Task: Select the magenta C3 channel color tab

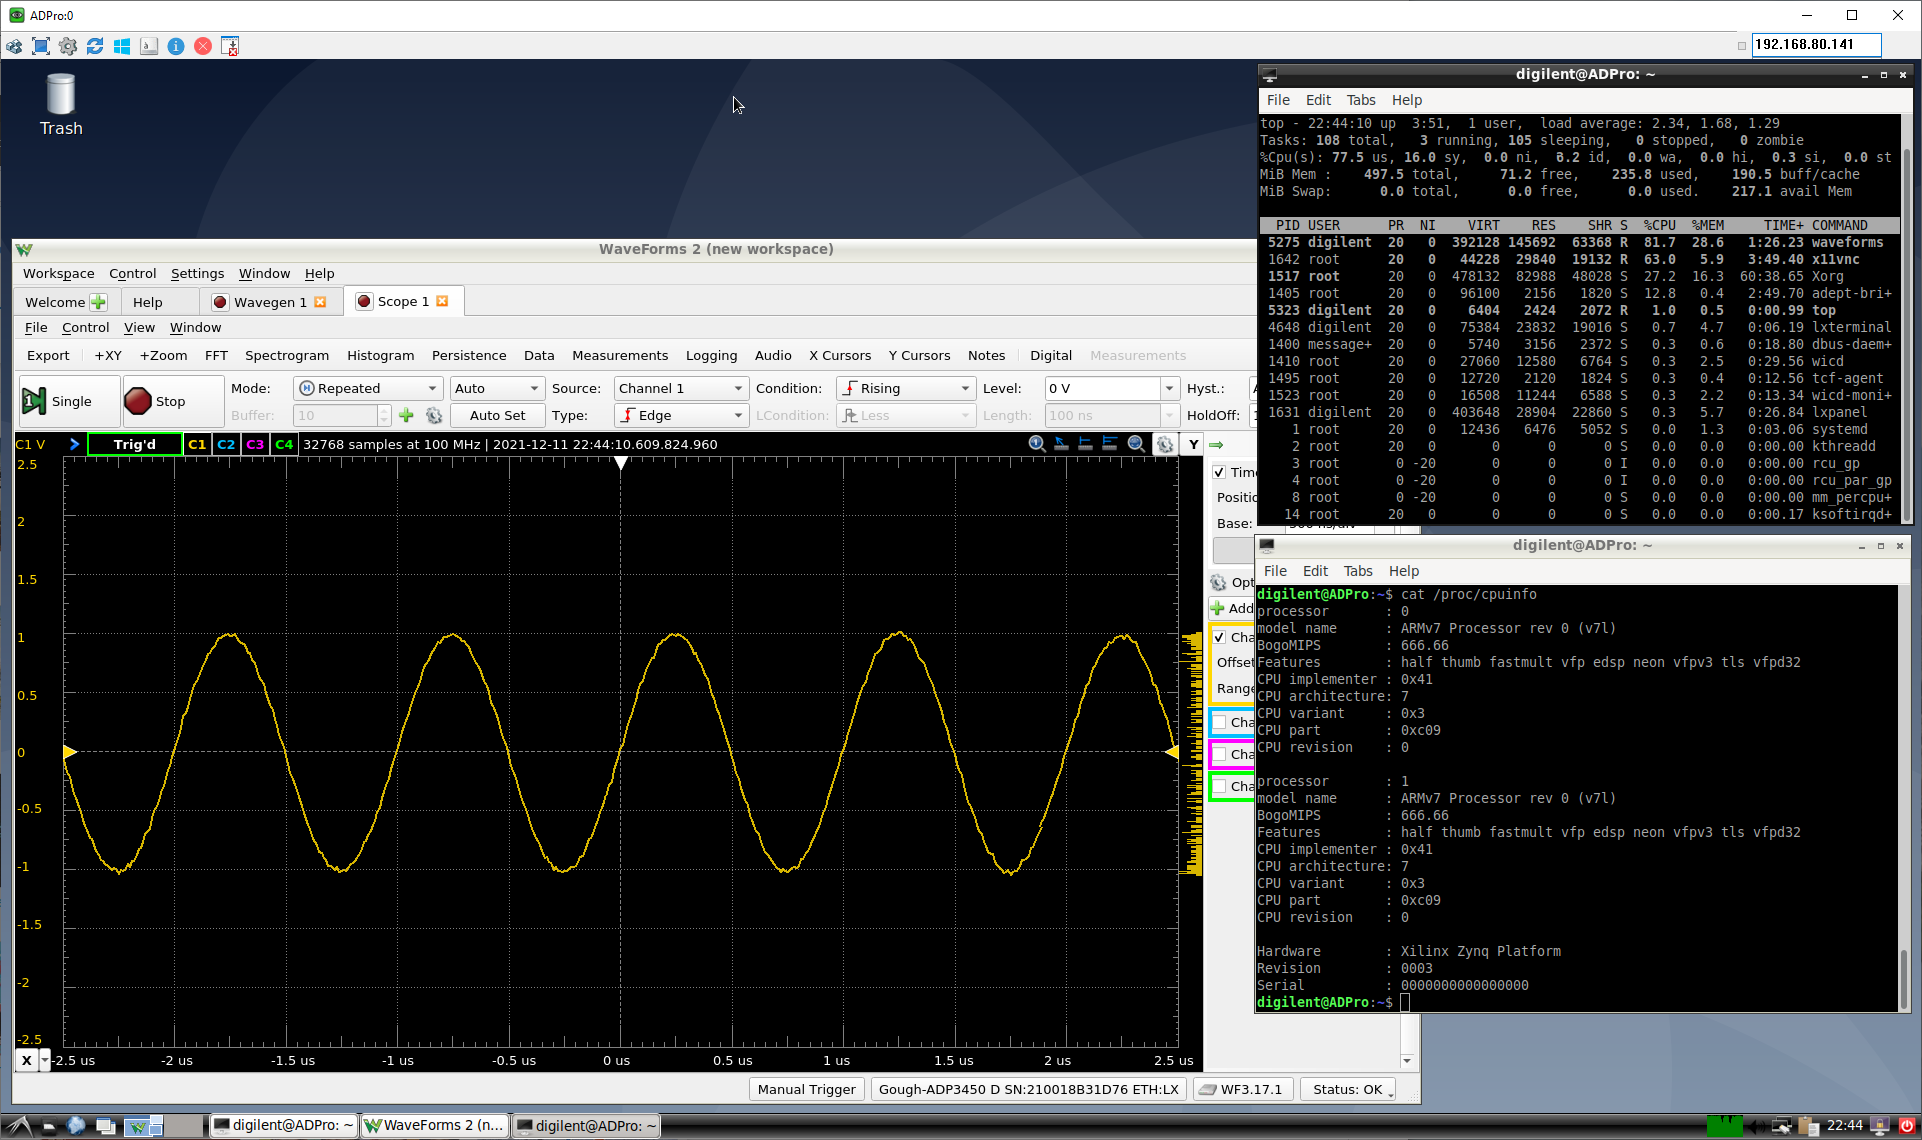Action: point(255,444)
